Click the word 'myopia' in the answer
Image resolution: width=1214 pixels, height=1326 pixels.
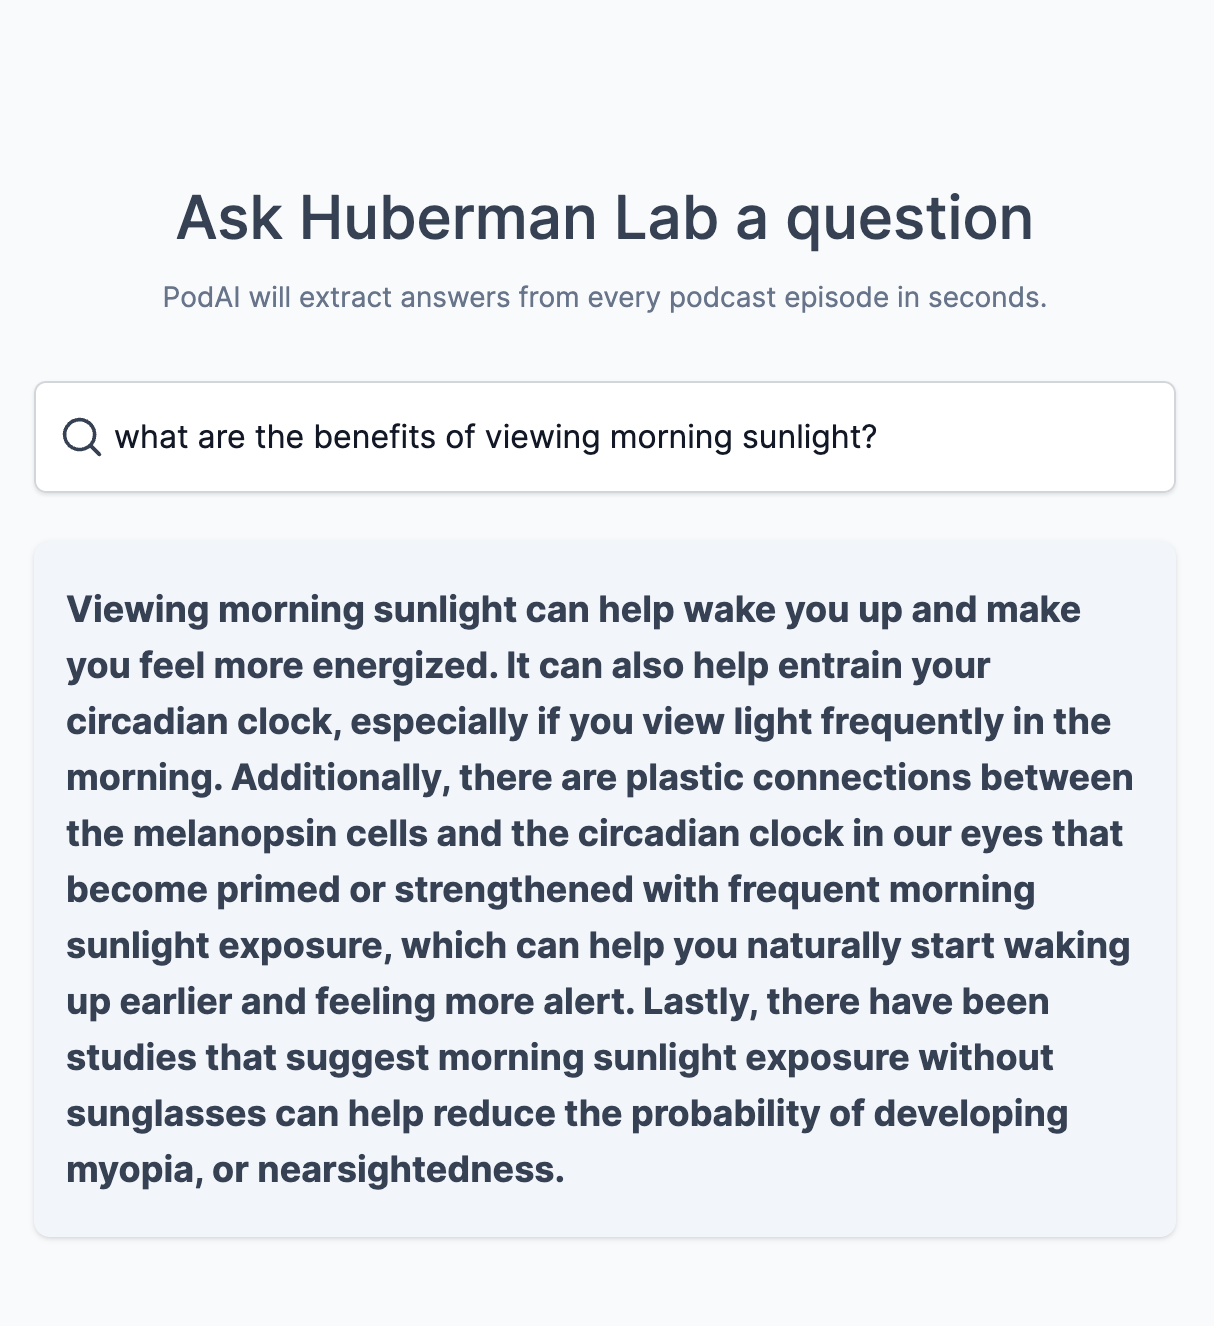click(x=130, y=1170)
